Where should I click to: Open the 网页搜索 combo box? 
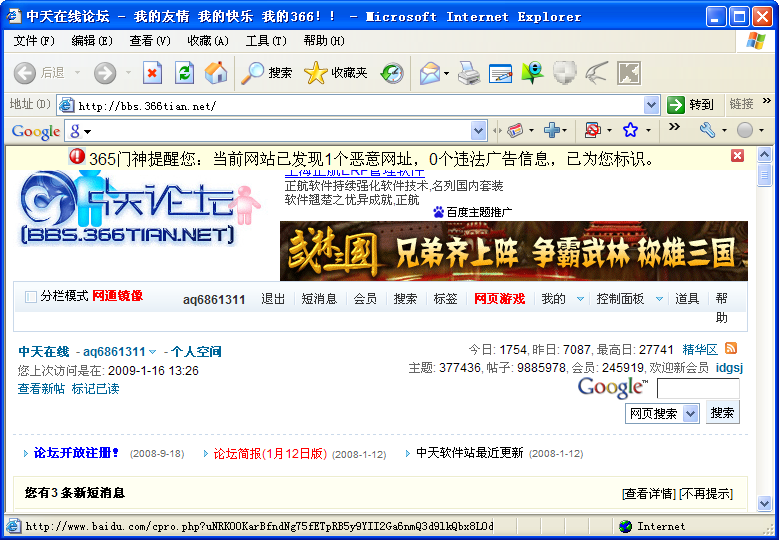pos(662,413)
